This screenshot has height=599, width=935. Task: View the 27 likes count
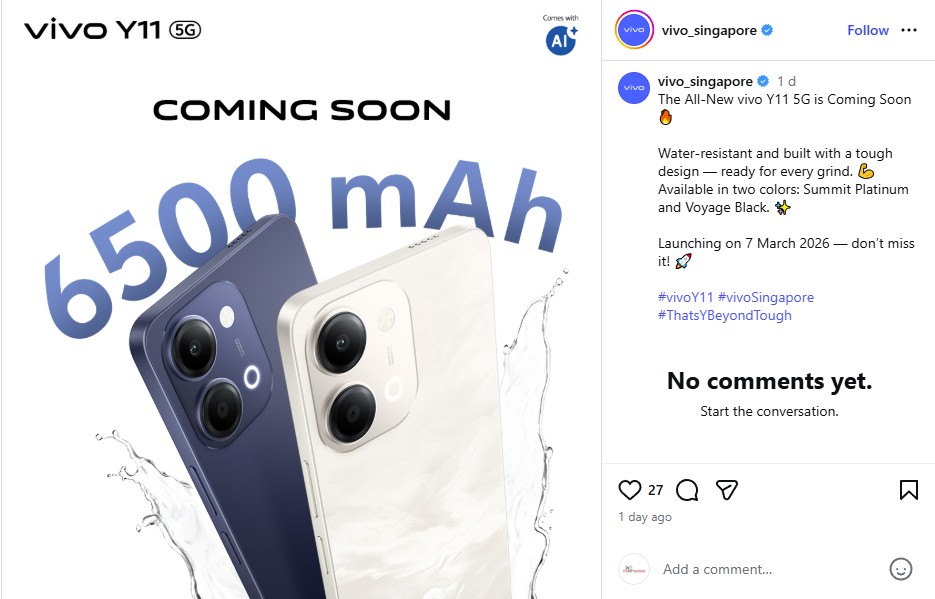655,490
